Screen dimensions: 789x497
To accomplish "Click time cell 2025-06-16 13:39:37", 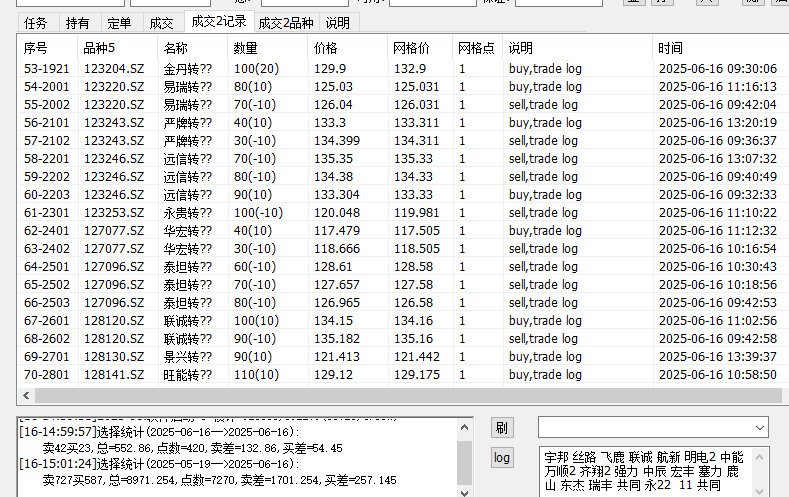I will coord(718,357).
